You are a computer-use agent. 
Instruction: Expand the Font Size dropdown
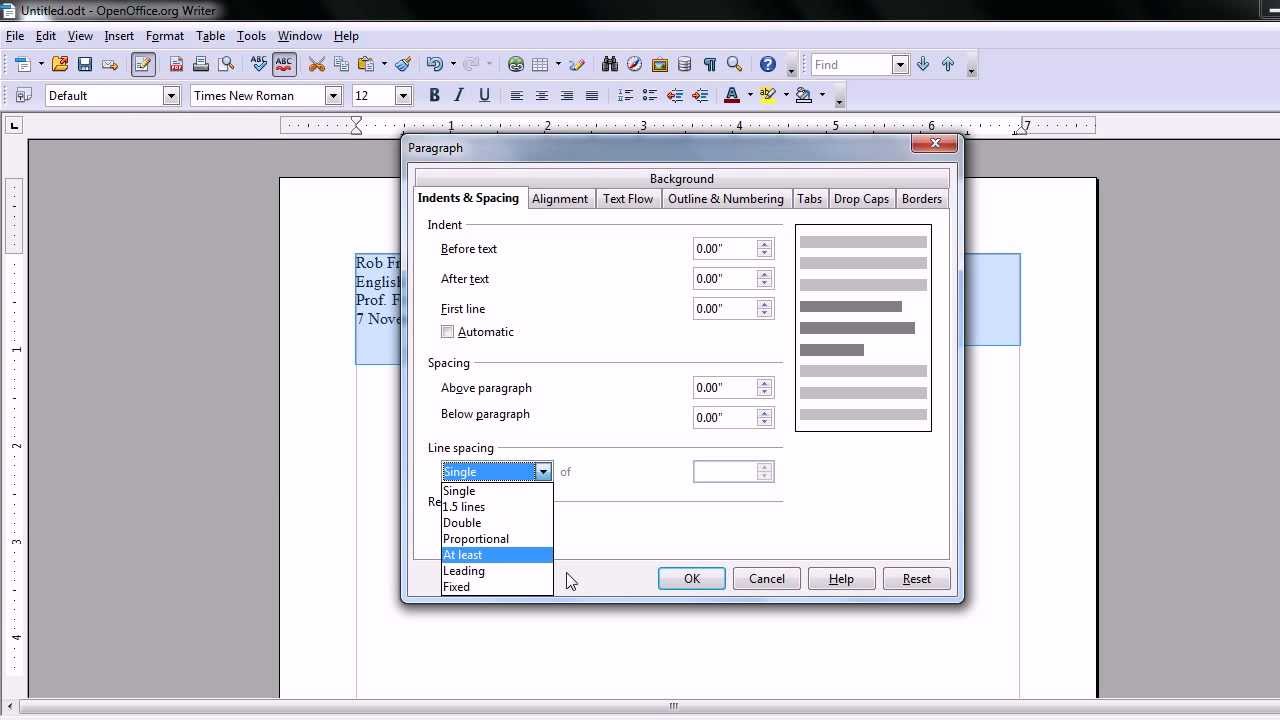(403, 95)
